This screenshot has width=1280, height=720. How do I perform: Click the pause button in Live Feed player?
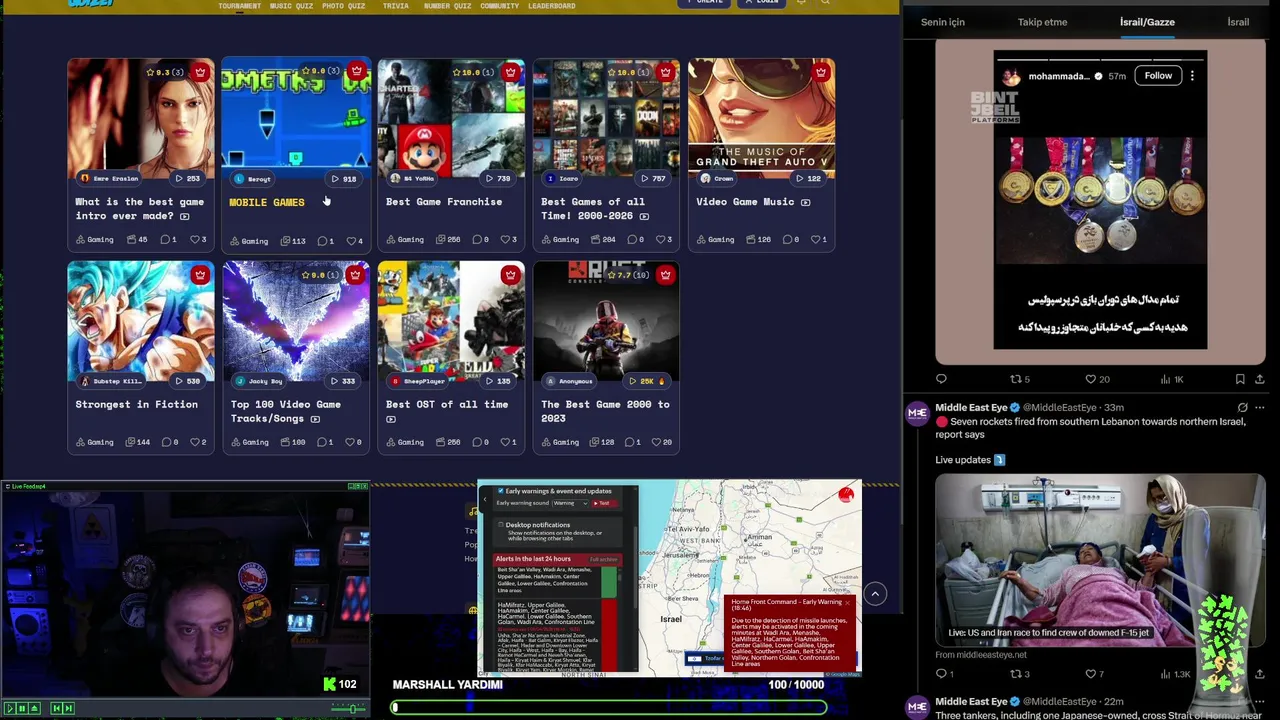(x=22, y=708)
